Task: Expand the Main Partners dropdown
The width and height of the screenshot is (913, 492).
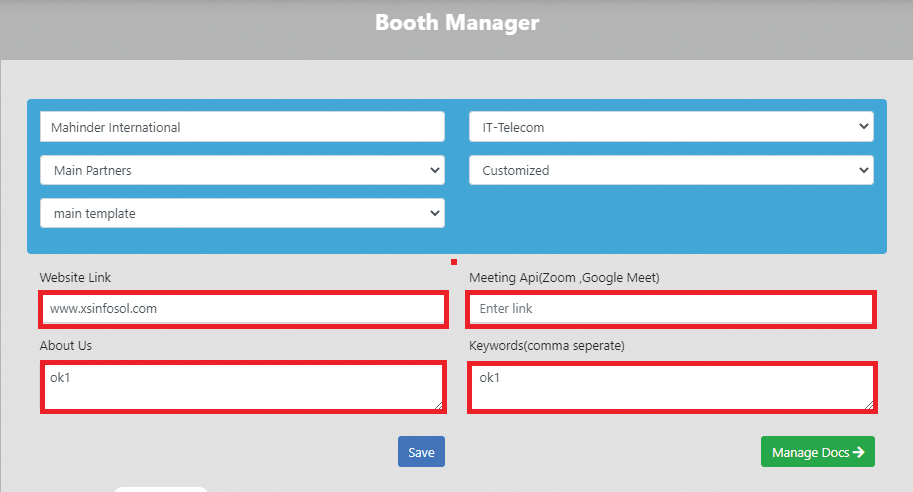Action: pyautogui.click(x=242, y=170)
